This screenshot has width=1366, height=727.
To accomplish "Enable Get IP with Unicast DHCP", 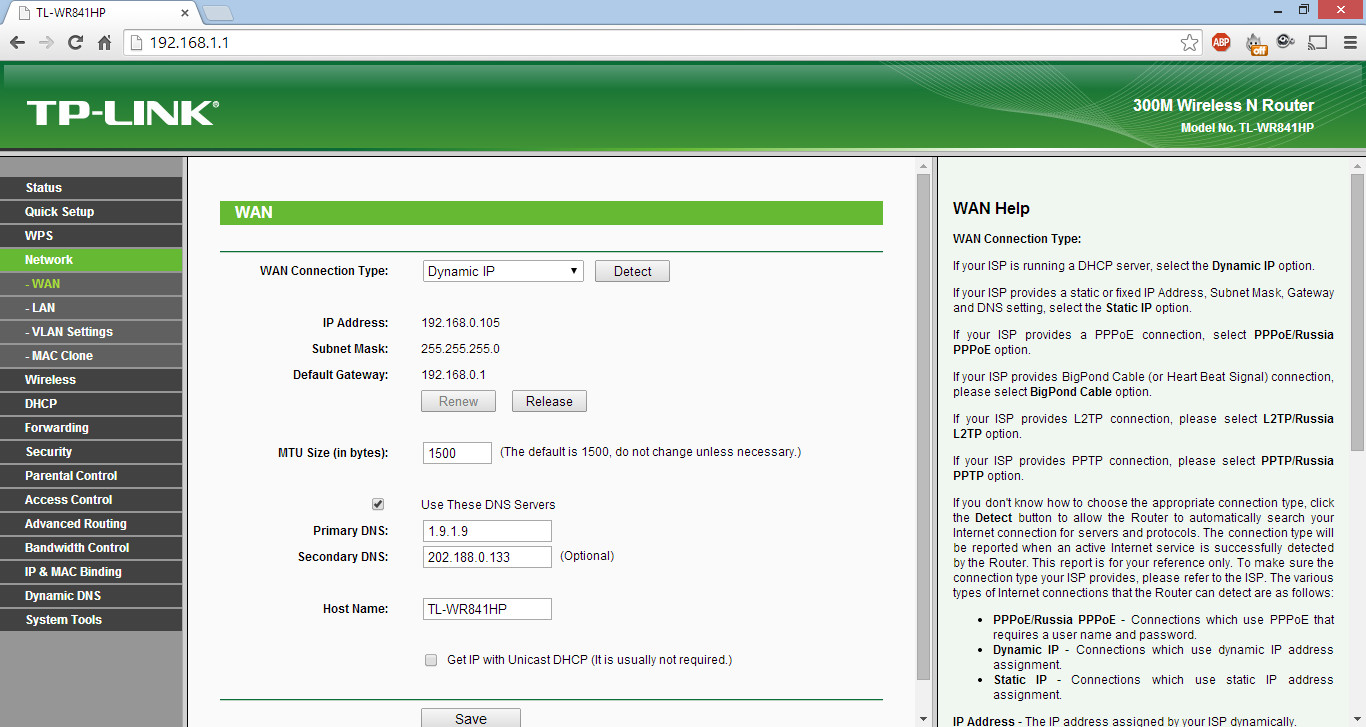I will click(431, 660).
